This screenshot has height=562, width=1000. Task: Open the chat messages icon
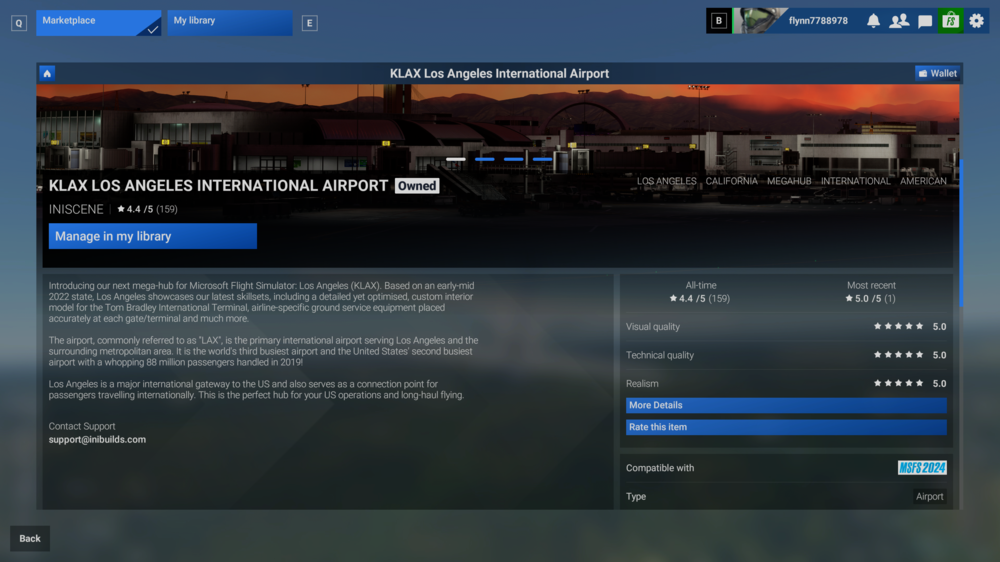925,21
